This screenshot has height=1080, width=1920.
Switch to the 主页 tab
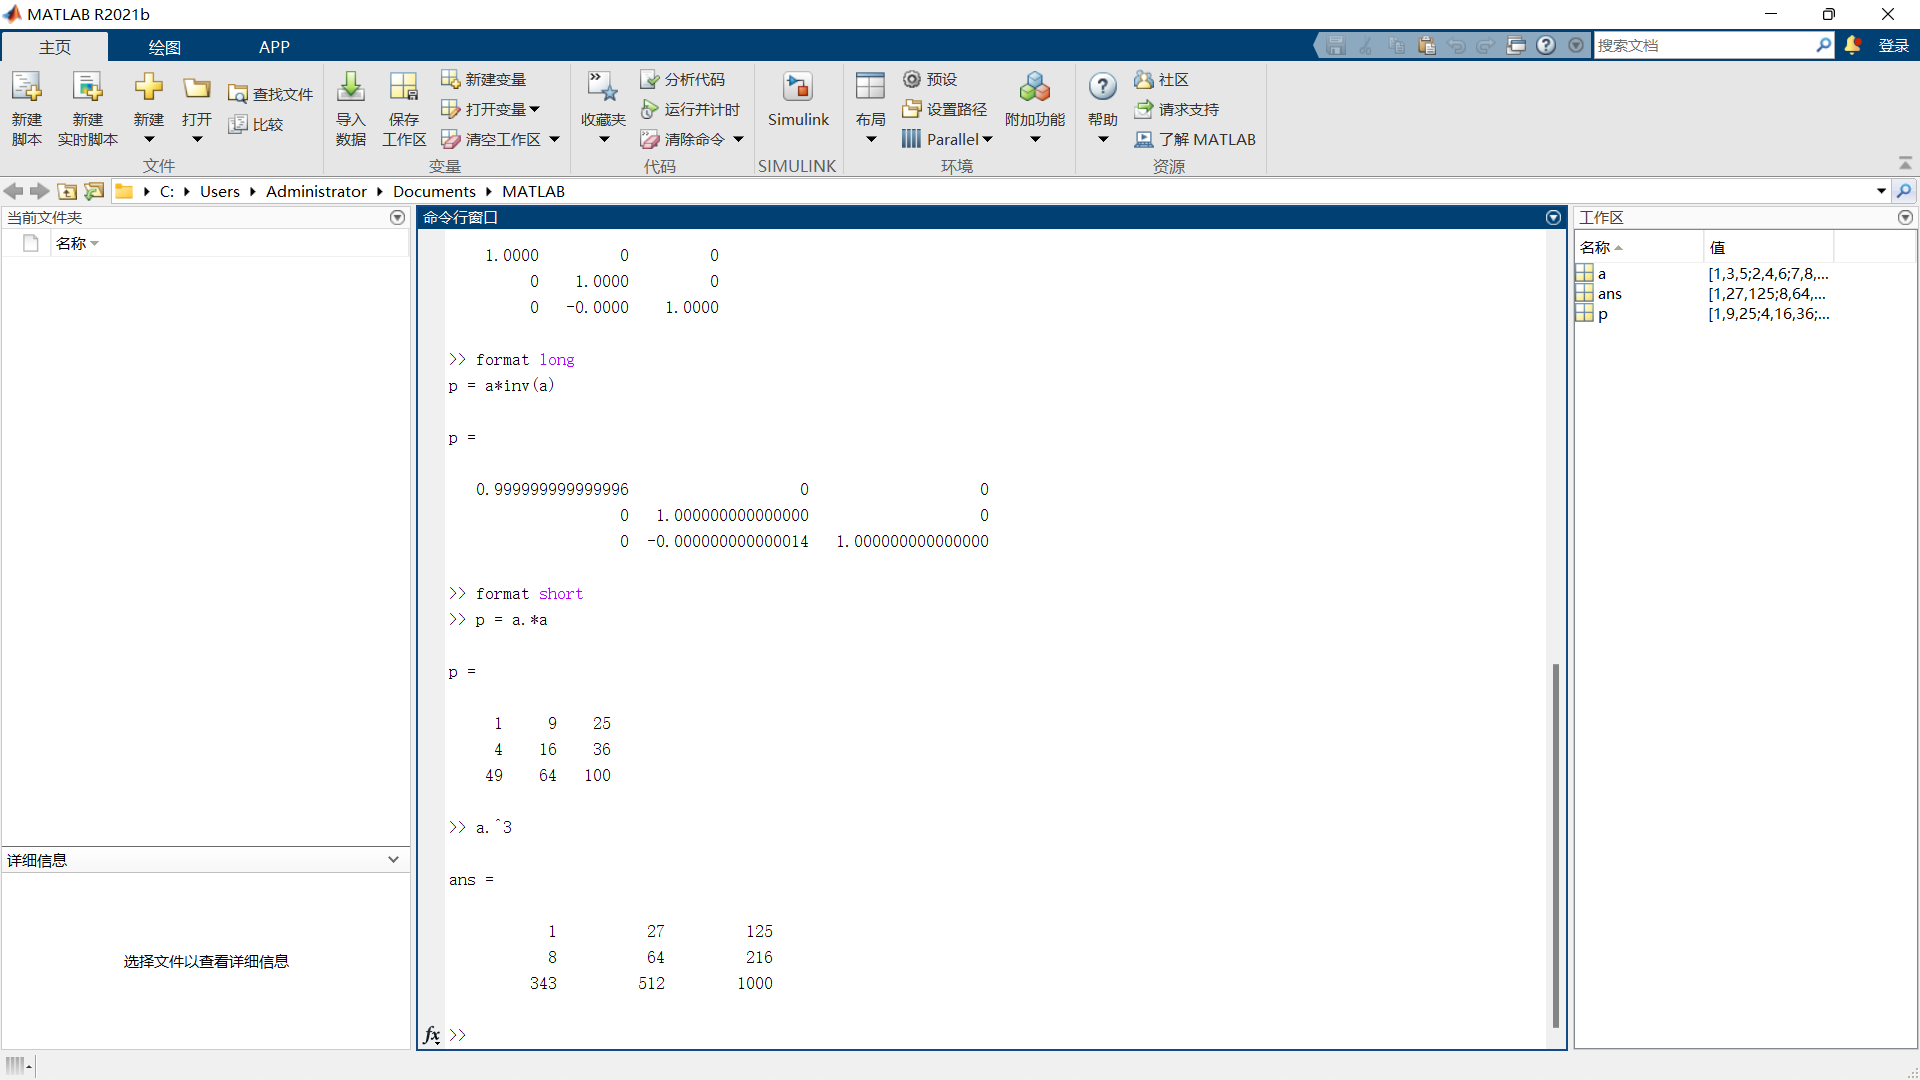[x=55, y=47]
